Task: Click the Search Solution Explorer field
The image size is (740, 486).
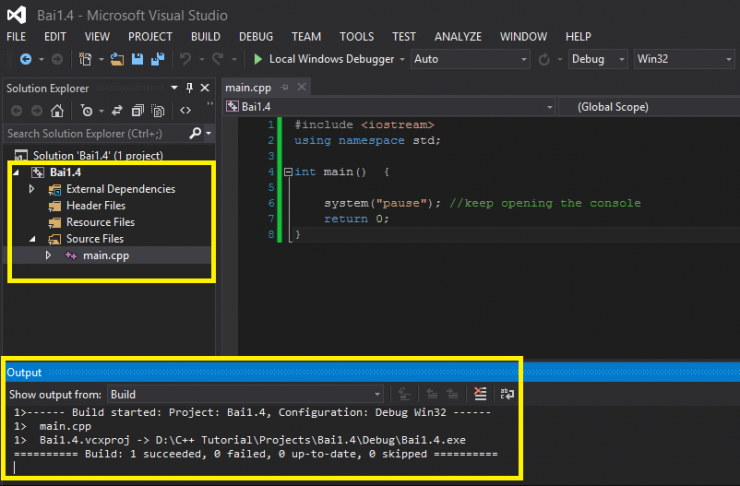Action: click(97, 134)
